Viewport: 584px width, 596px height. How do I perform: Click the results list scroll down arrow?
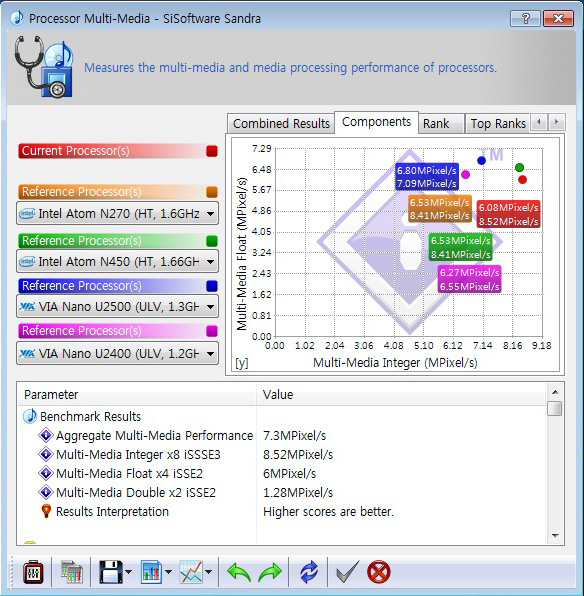(x=555, y=536)
